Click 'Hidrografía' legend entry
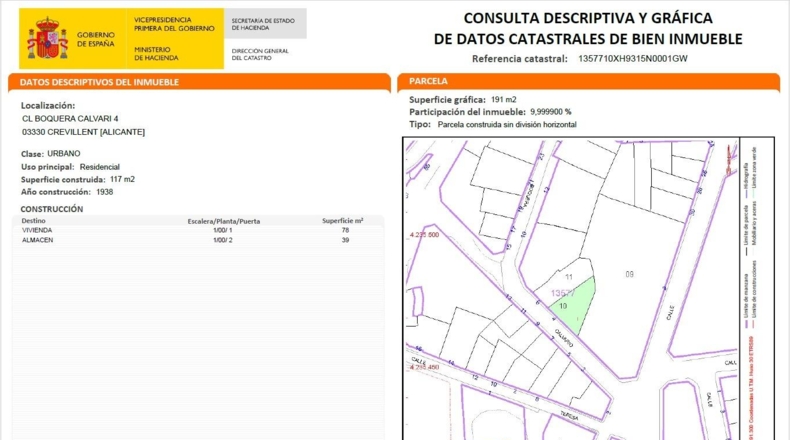The image size is (790, 440). coord(747,180)
